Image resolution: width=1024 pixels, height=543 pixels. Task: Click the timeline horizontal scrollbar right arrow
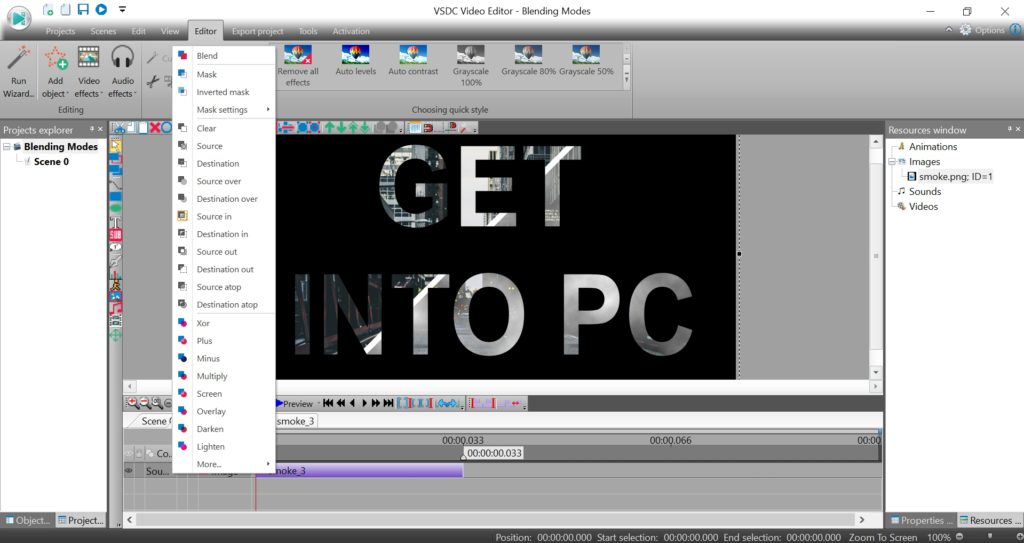coord(861,519)
